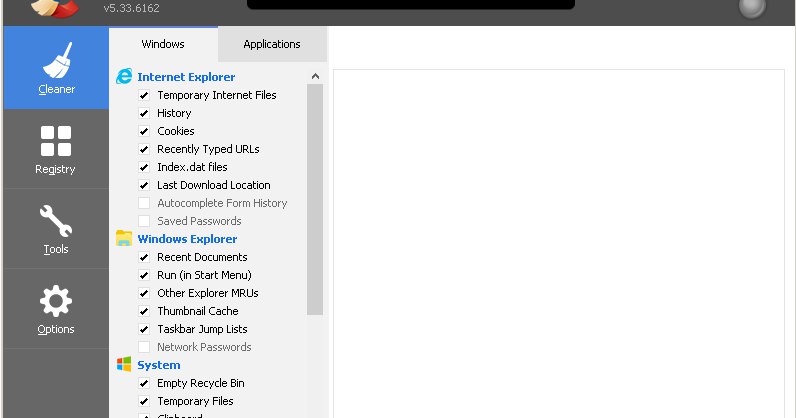Image resolution: width=796 pixels, height=418 pixels.
Task: Switch to the Windows tab
Action: coord(163,44)
